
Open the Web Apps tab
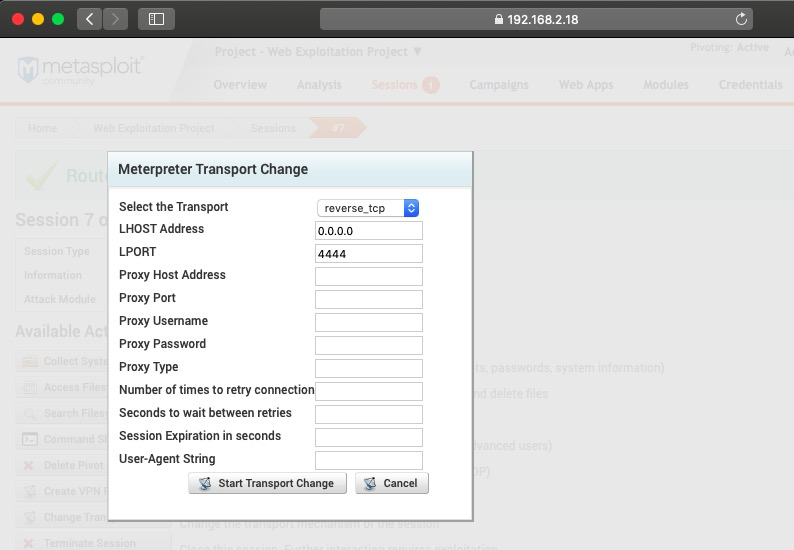click(x=586, y=85)
